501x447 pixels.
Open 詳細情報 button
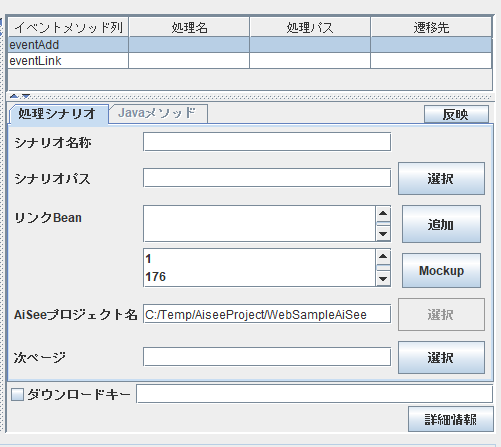[x=451, y=419]
